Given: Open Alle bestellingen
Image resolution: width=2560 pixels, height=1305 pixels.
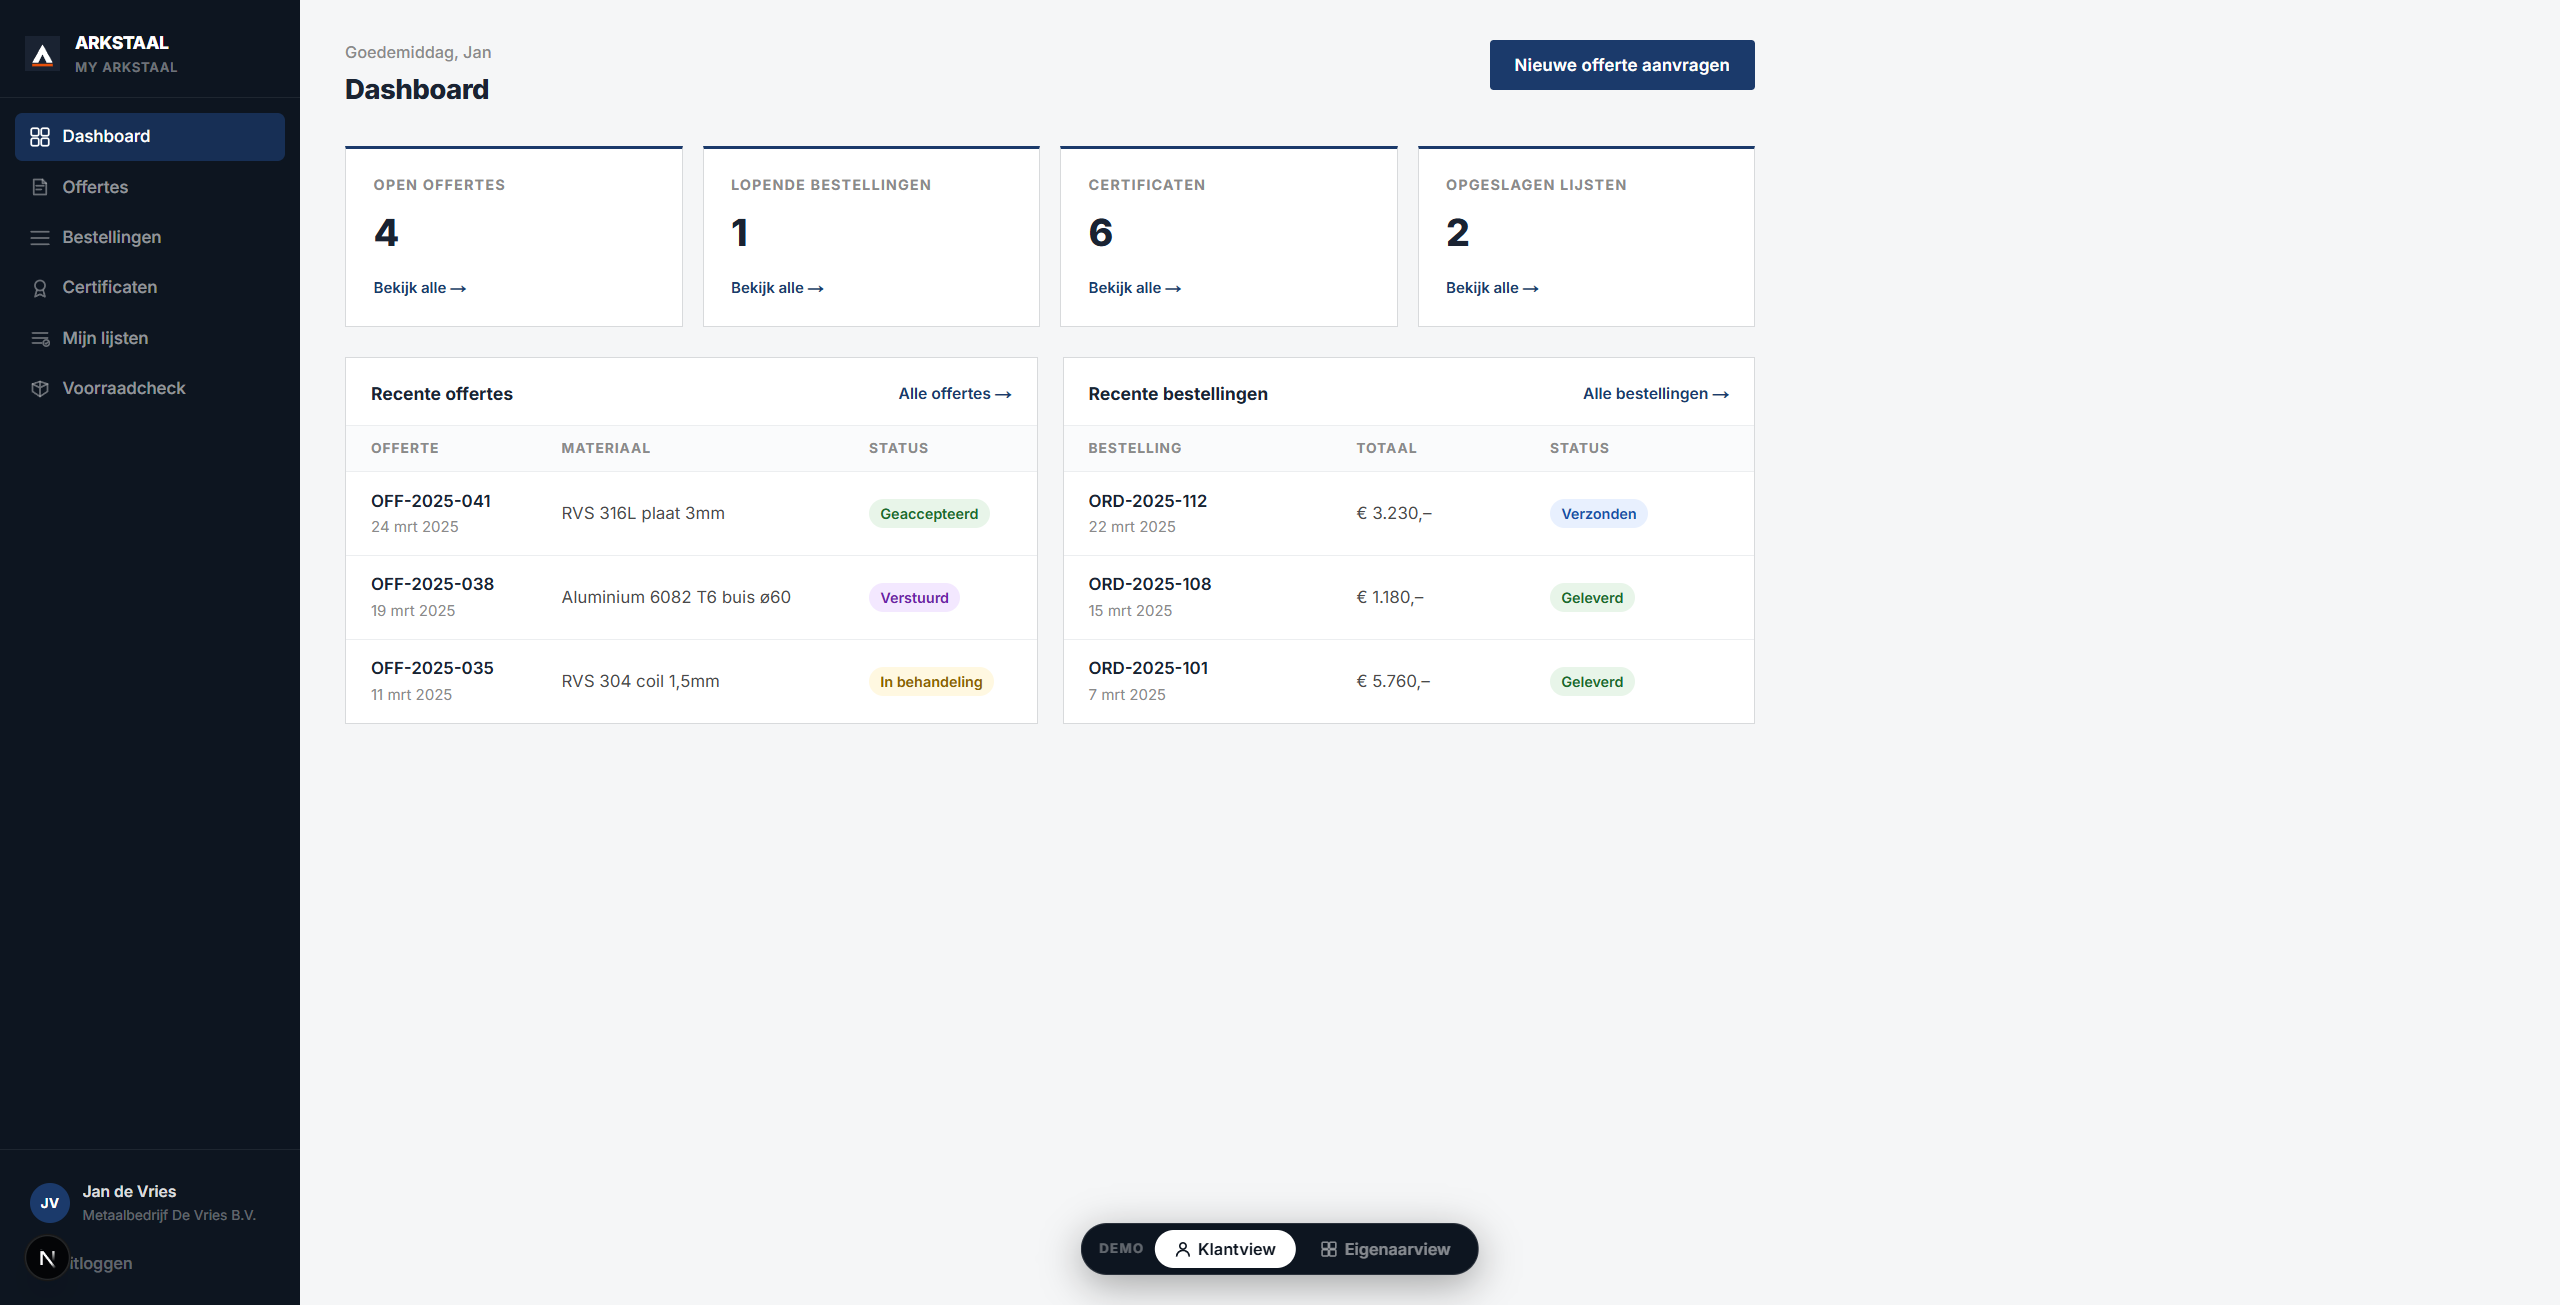Looking at the screenshot, I should click(x=1654, y=393).
